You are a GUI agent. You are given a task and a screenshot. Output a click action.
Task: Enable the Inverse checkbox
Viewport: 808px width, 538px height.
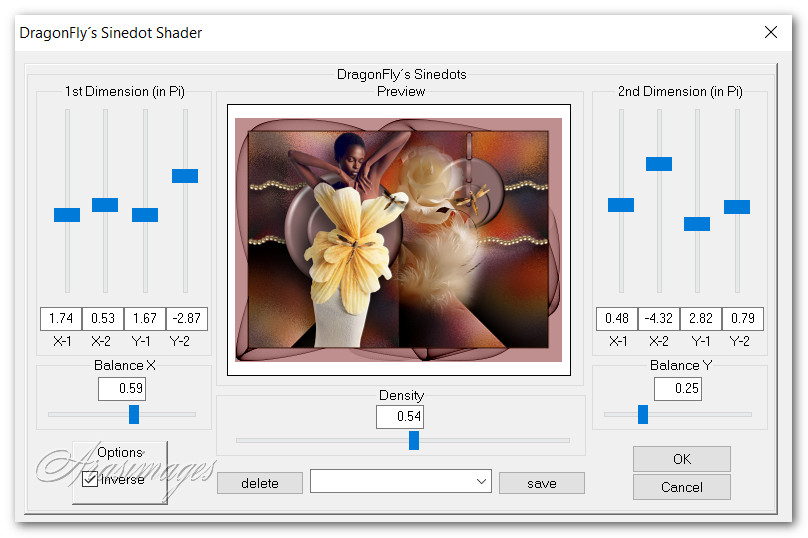90,480
